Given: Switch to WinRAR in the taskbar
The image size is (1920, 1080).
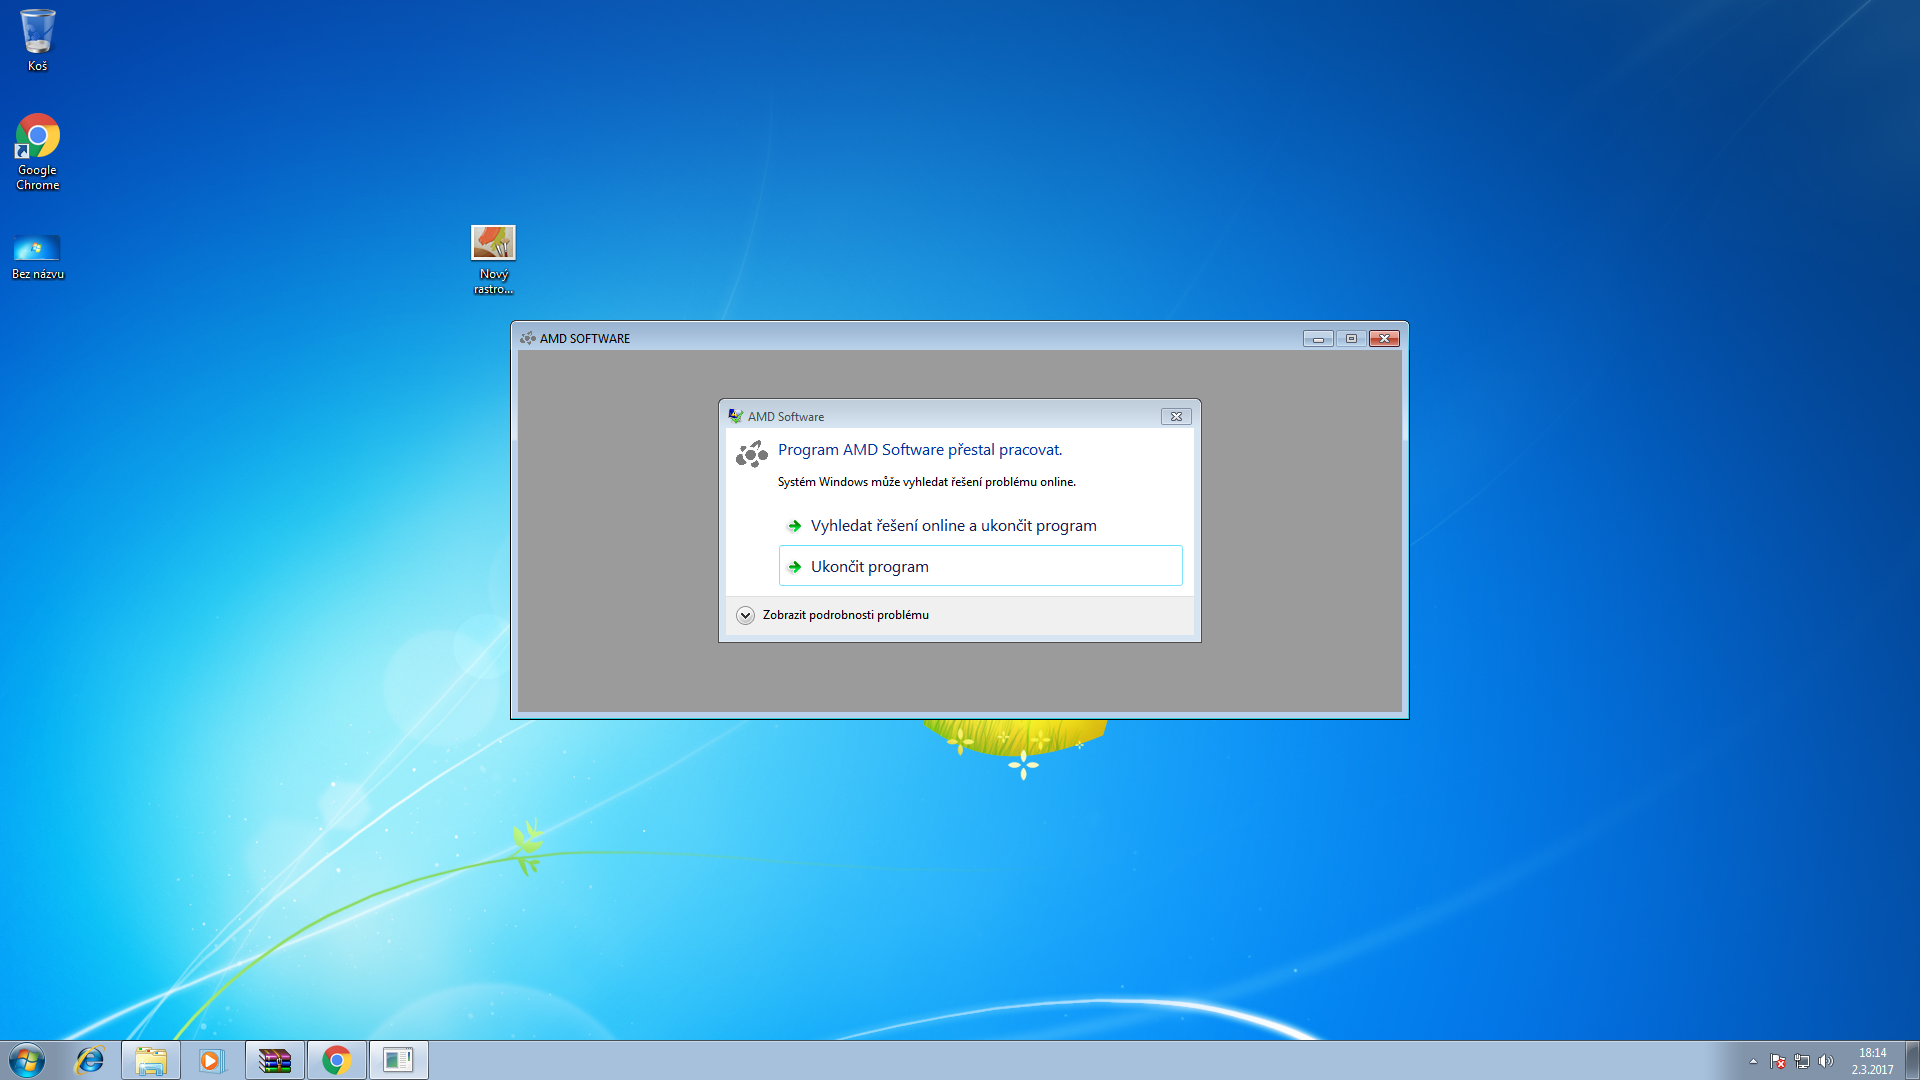Looking at the screenshot, I should pyautogui.click(x=274, y=1060).
